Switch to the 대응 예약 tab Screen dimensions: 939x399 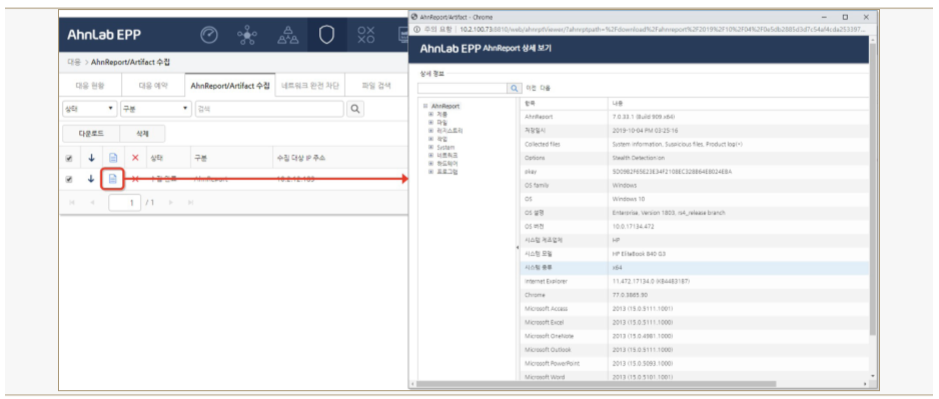[x=153, y=86]
